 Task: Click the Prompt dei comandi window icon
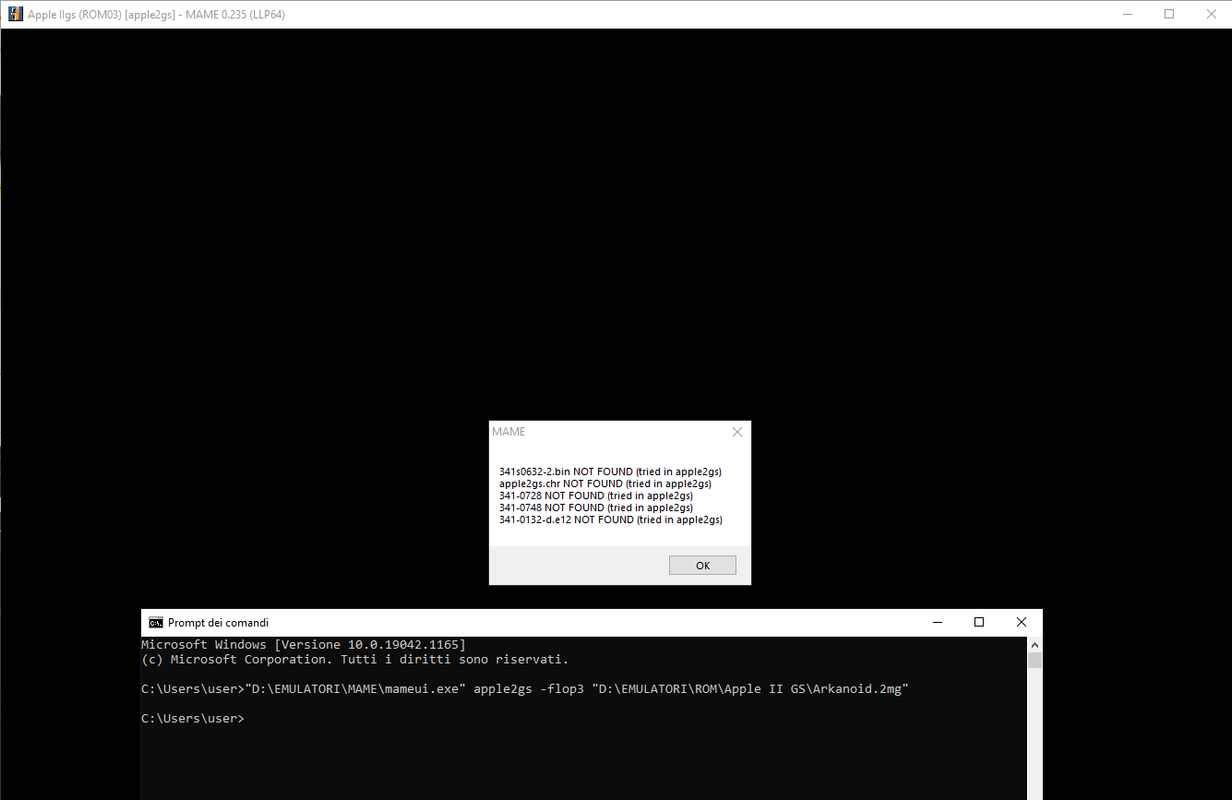click(155, 622)
